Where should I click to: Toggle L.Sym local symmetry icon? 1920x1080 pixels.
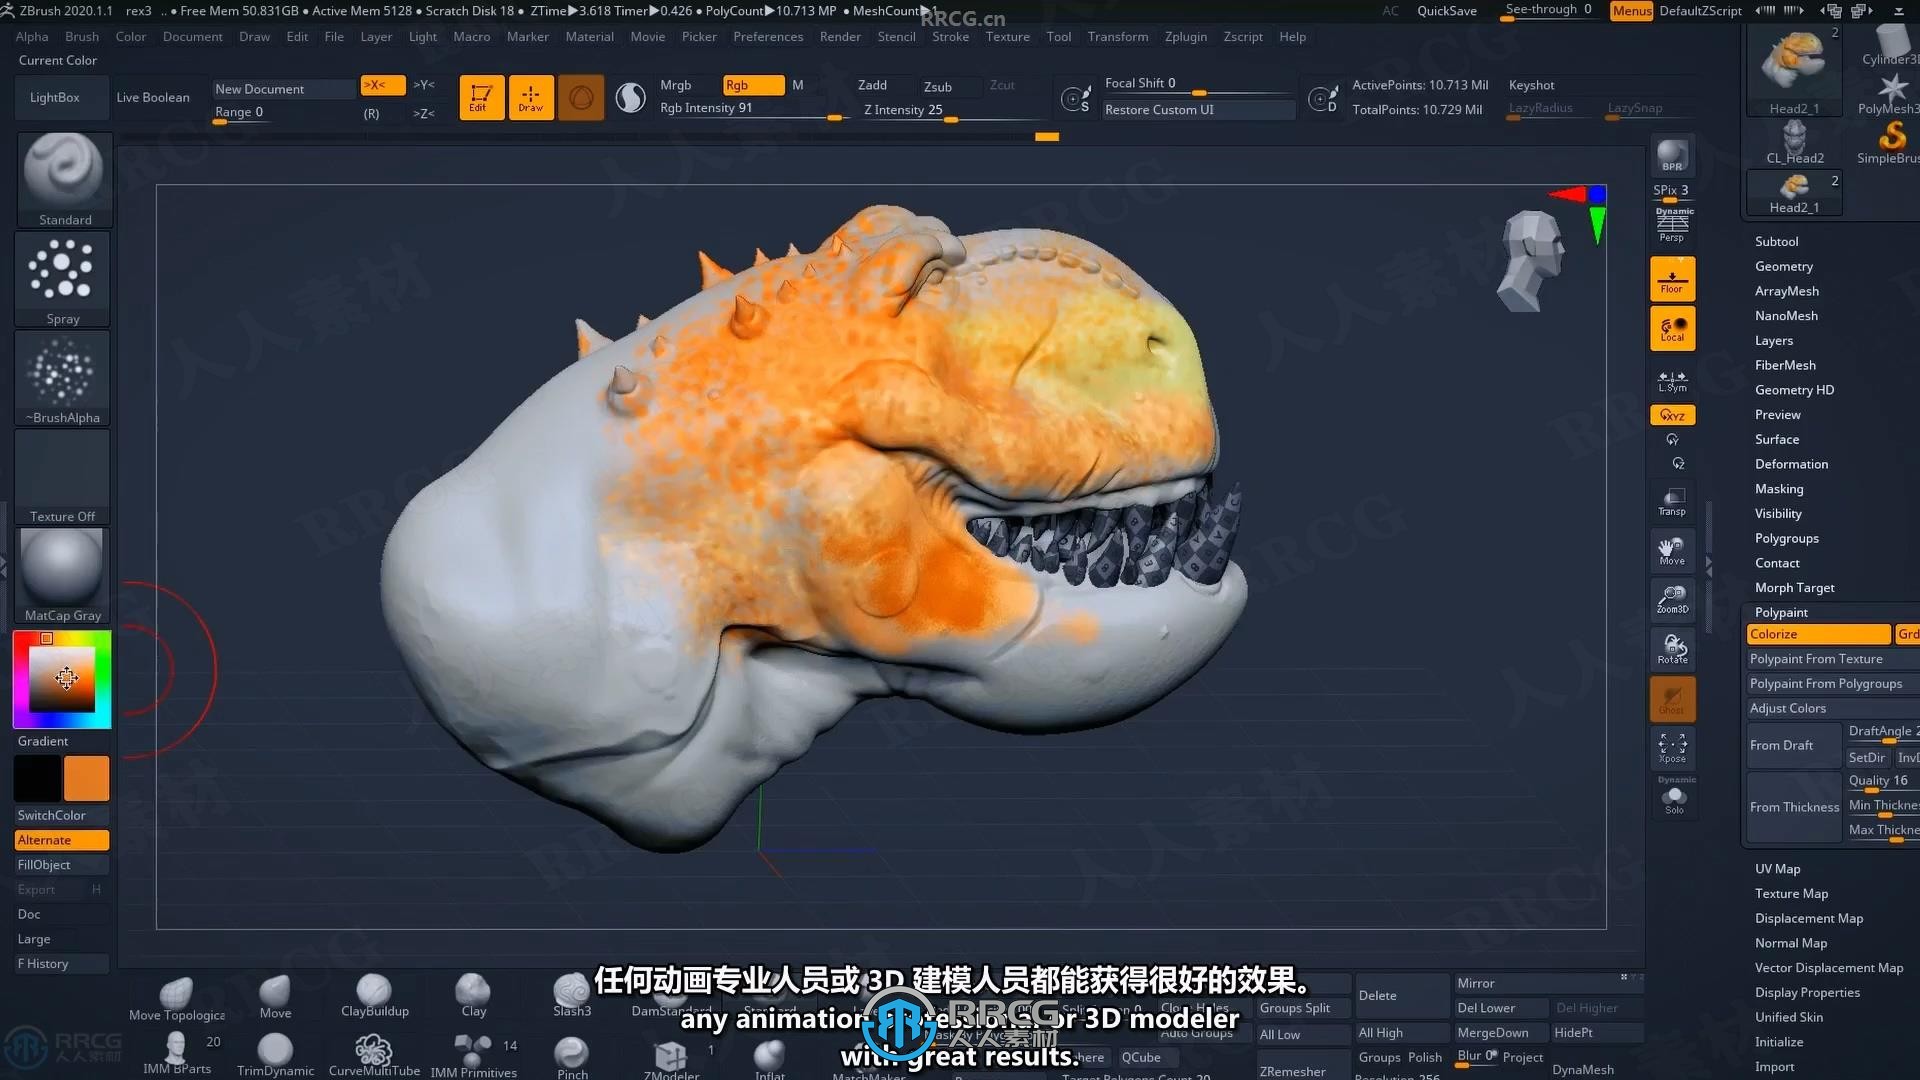coord(1672,381)
